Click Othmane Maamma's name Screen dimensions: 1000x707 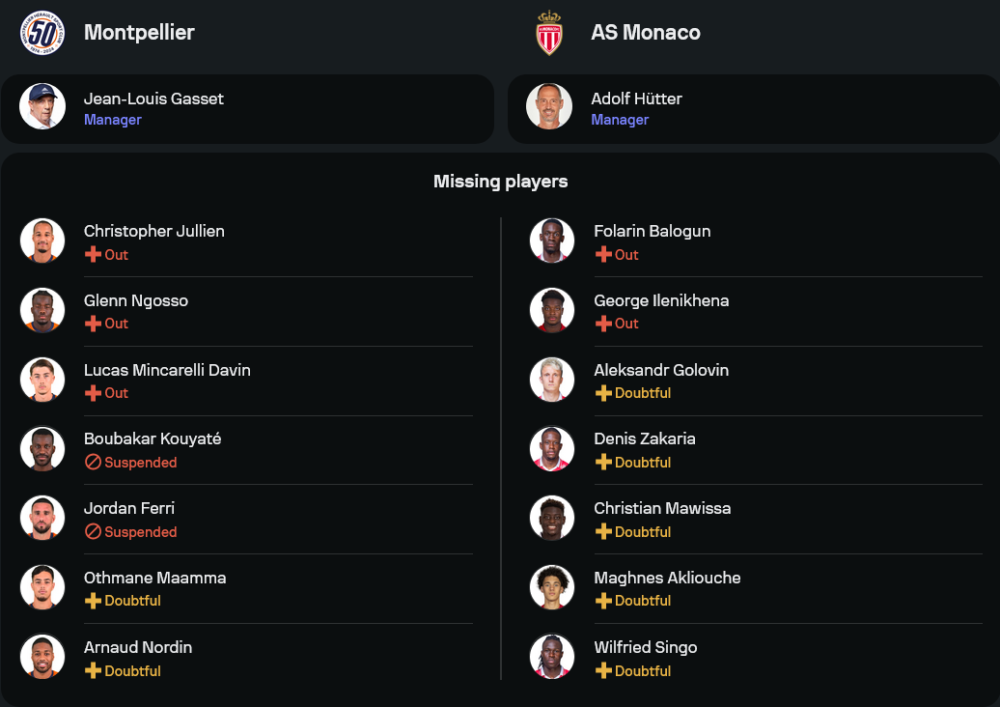(155, 578)
